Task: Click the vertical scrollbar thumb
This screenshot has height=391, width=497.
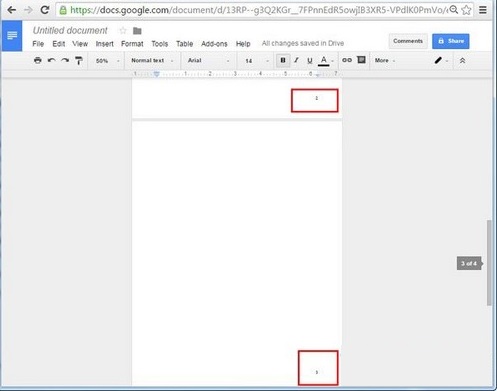Action: click(x=489, y=263)
